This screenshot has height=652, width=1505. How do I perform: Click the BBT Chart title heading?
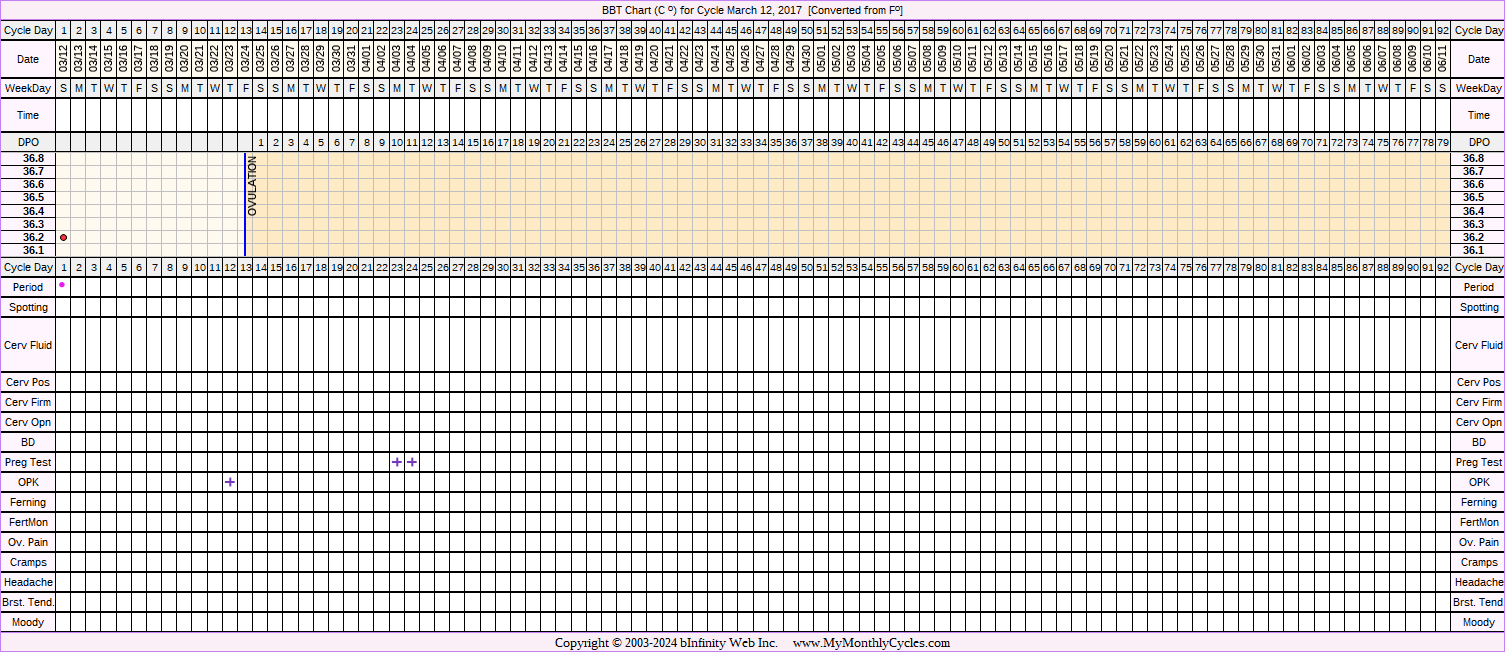752,9
